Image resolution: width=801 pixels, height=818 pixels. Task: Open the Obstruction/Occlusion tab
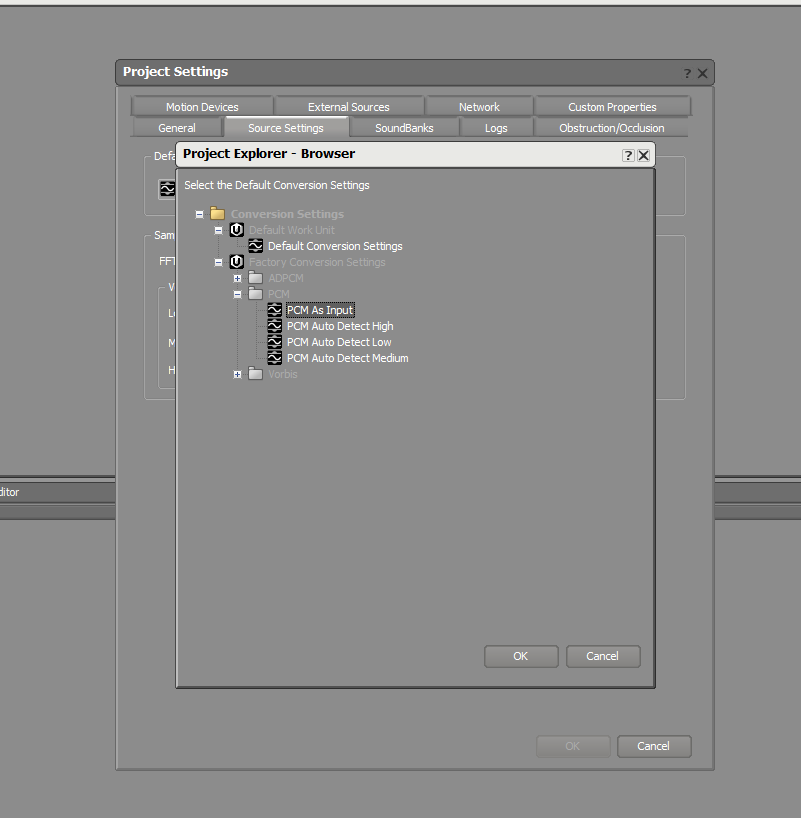click(612, 128)
